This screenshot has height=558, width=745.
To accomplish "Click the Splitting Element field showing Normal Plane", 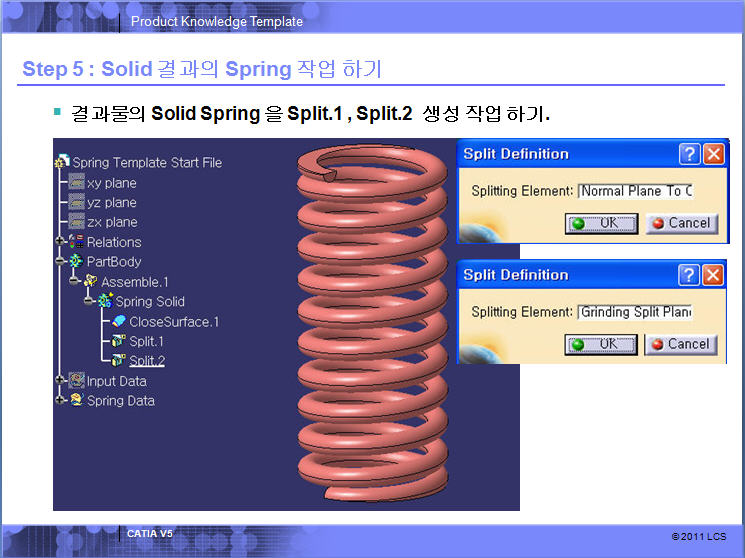I will pos(636,191).
